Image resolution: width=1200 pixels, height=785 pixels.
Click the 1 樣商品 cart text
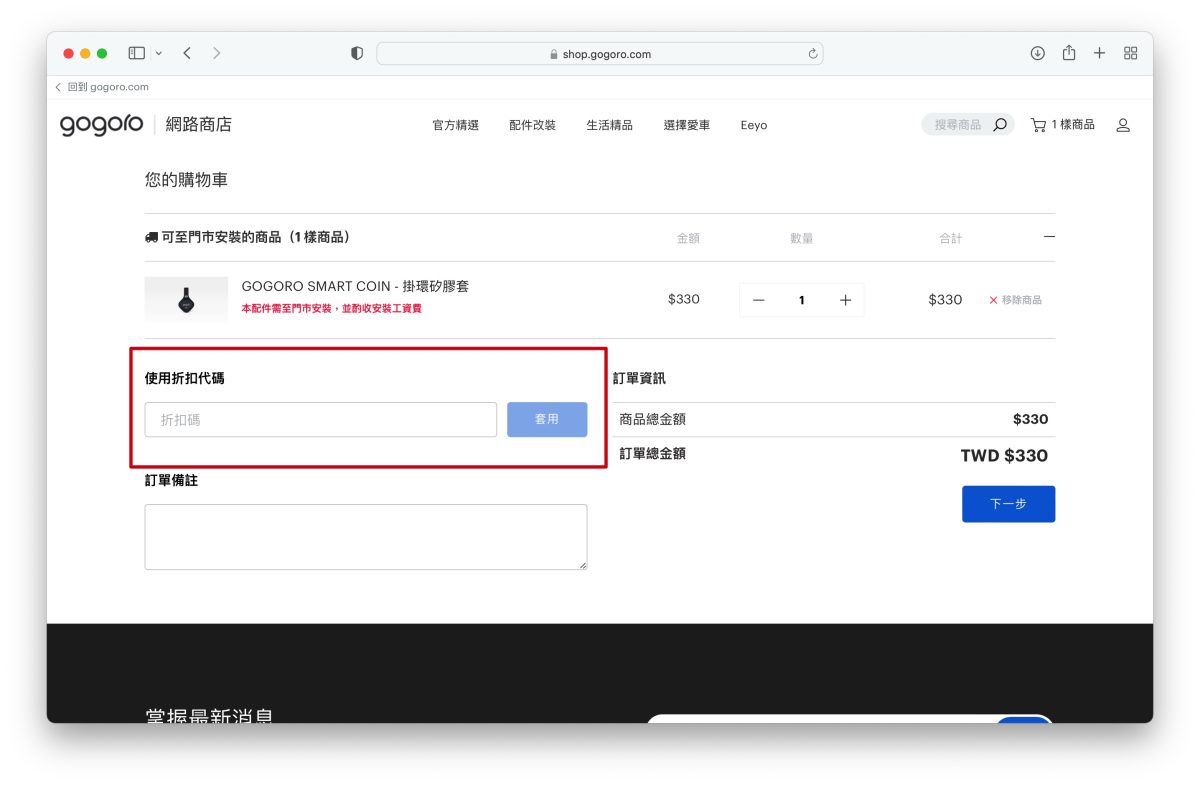pyautogui.click(x=1073, y=125)
